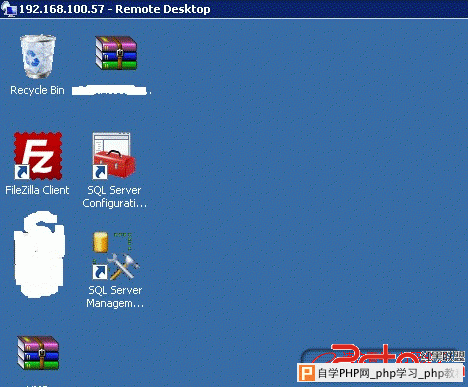
Task: Click the FileZilla Client red Fz icon
Action: click(38, 156)
